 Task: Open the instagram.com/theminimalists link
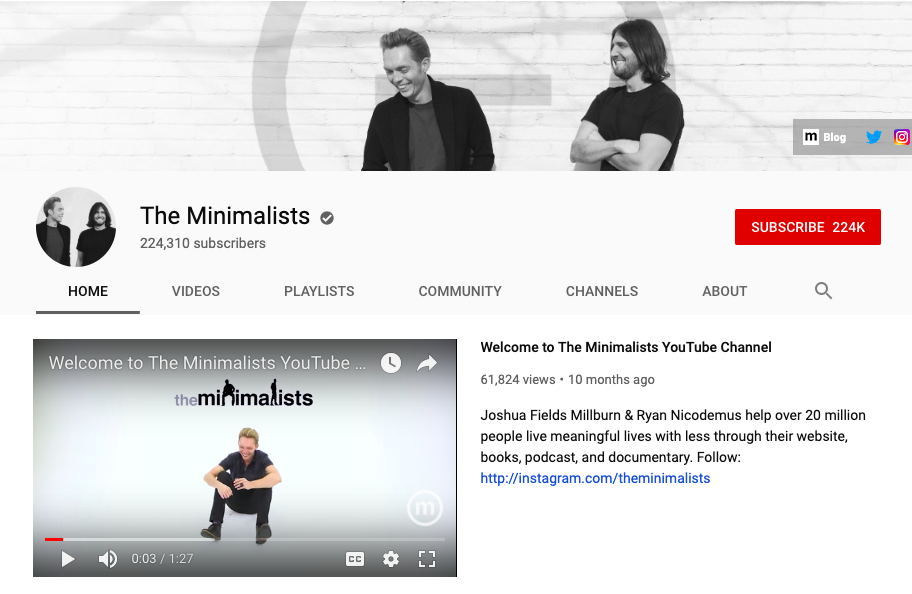tap(595, 478)
